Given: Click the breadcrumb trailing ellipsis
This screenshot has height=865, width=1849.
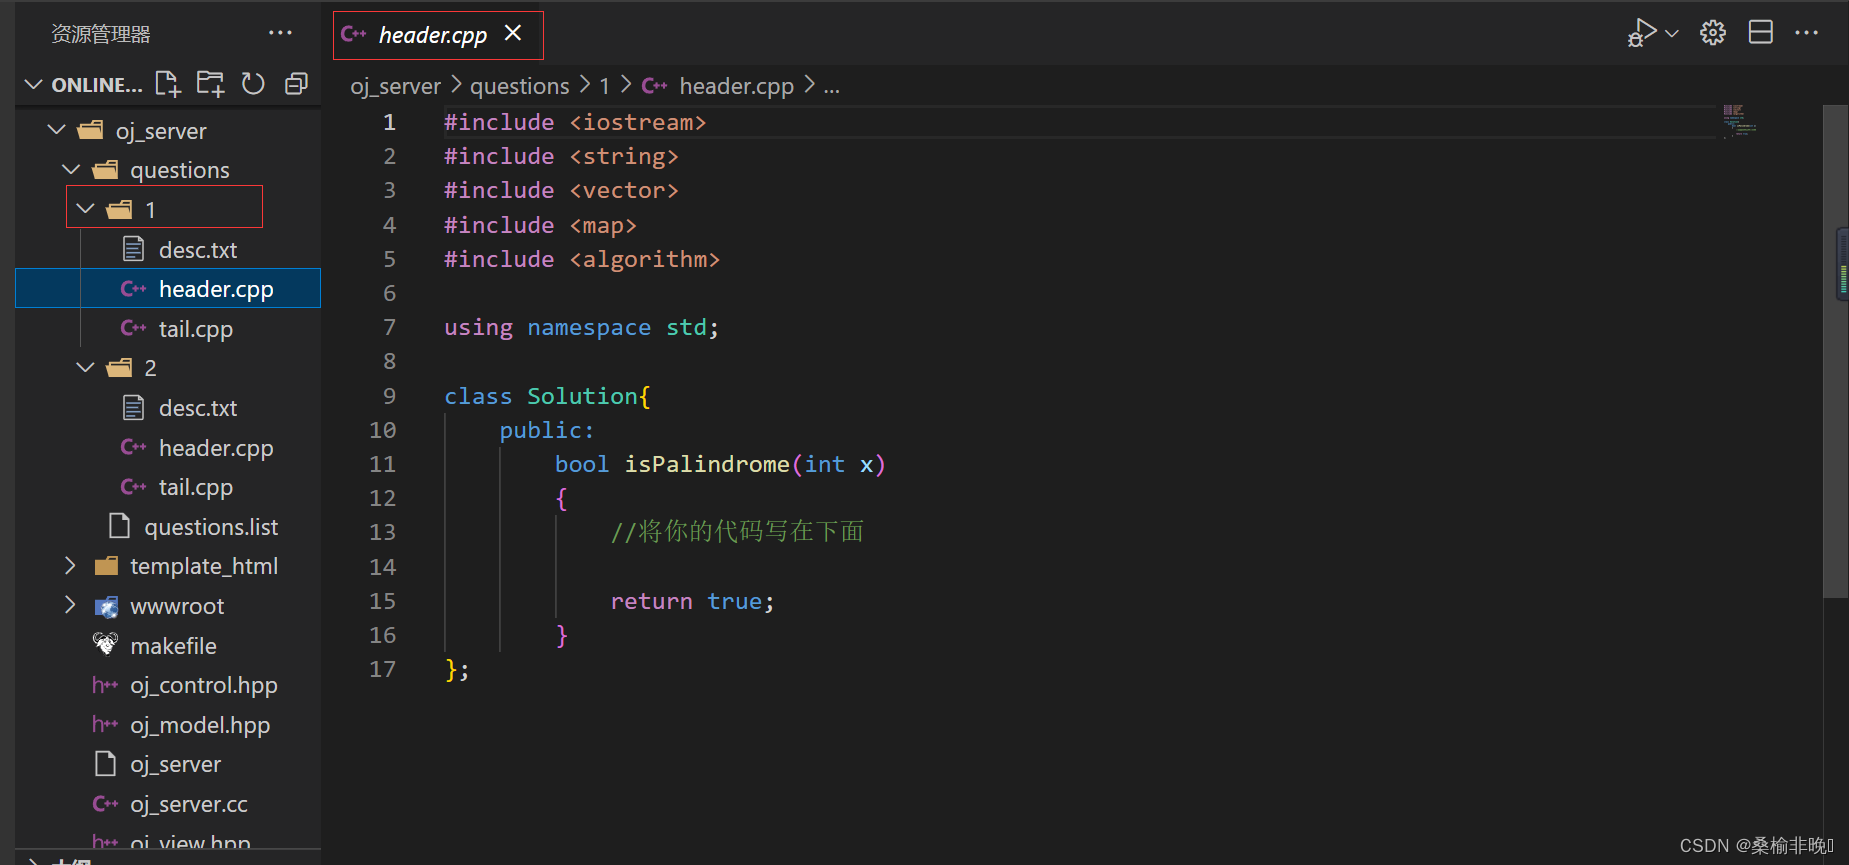Looking at the screenshot, I should click(x=831, y=86).
